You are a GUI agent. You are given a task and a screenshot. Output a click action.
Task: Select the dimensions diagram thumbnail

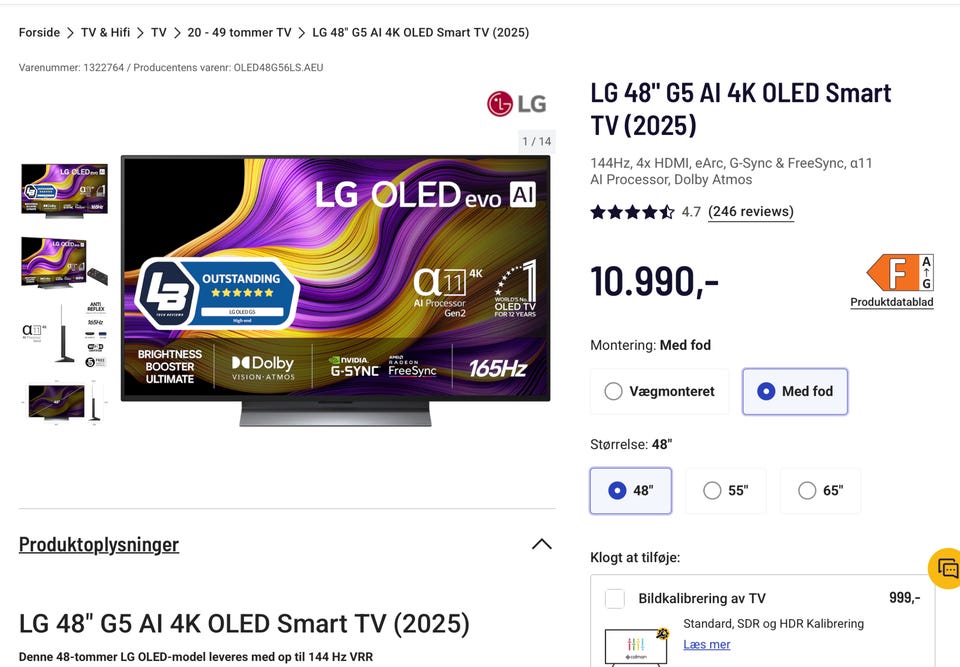tap(64, 402)
